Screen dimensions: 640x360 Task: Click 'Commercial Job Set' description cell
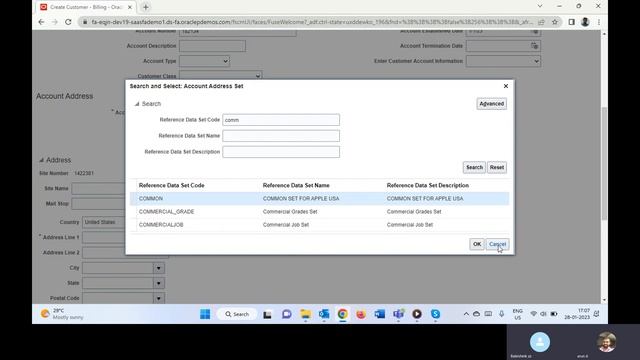click(410, 224)
